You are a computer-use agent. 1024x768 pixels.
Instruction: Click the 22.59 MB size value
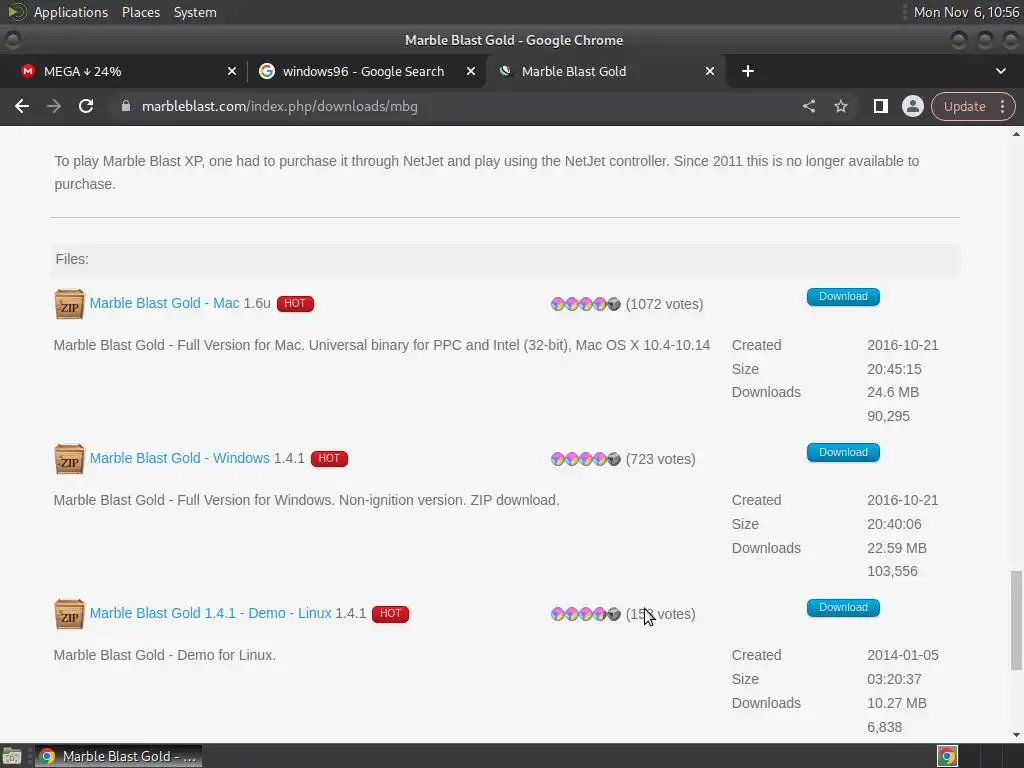click(897, 548)
